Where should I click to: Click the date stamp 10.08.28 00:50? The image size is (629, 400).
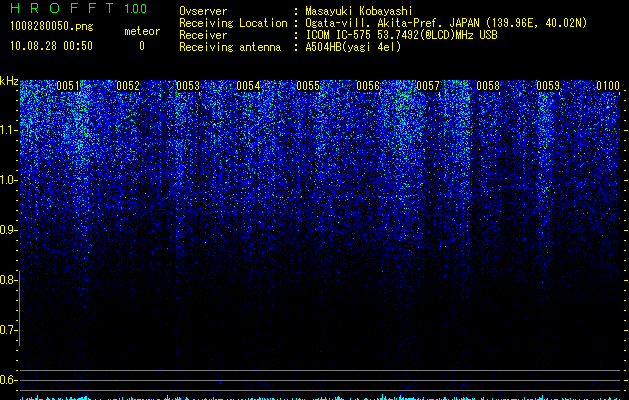[51, 46]
